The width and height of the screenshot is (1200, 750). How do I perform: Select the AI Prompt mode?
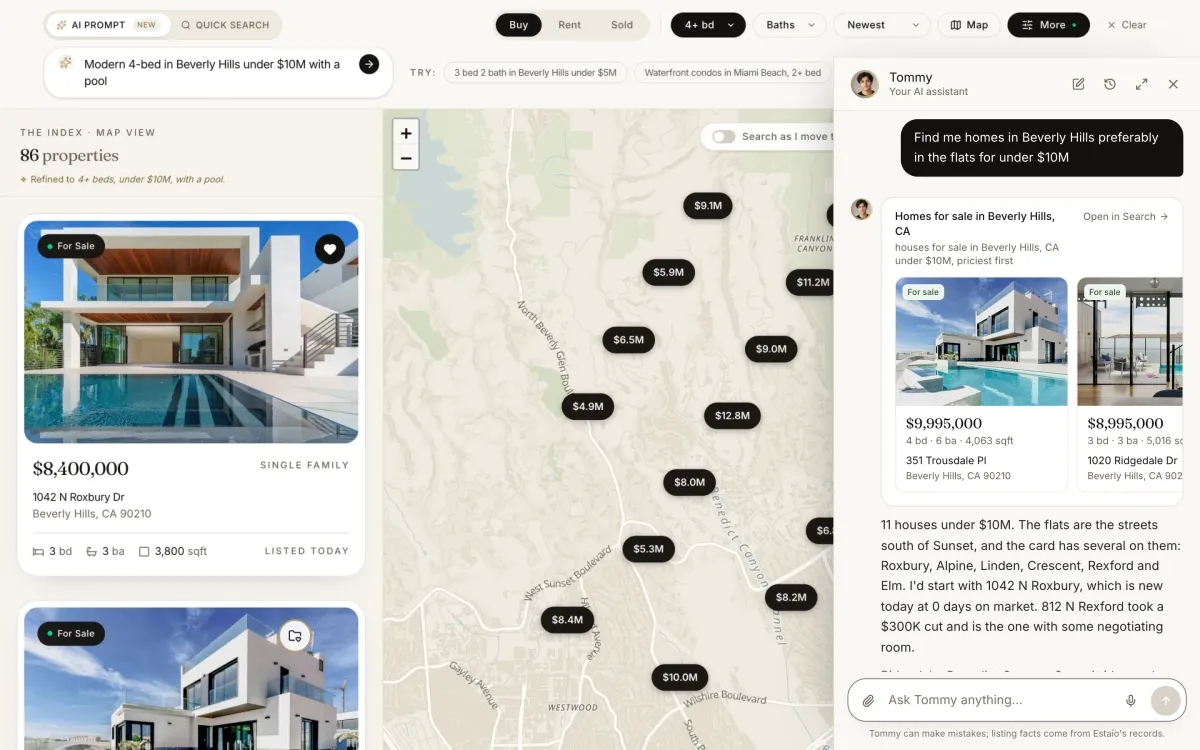[x=107, y=25]
